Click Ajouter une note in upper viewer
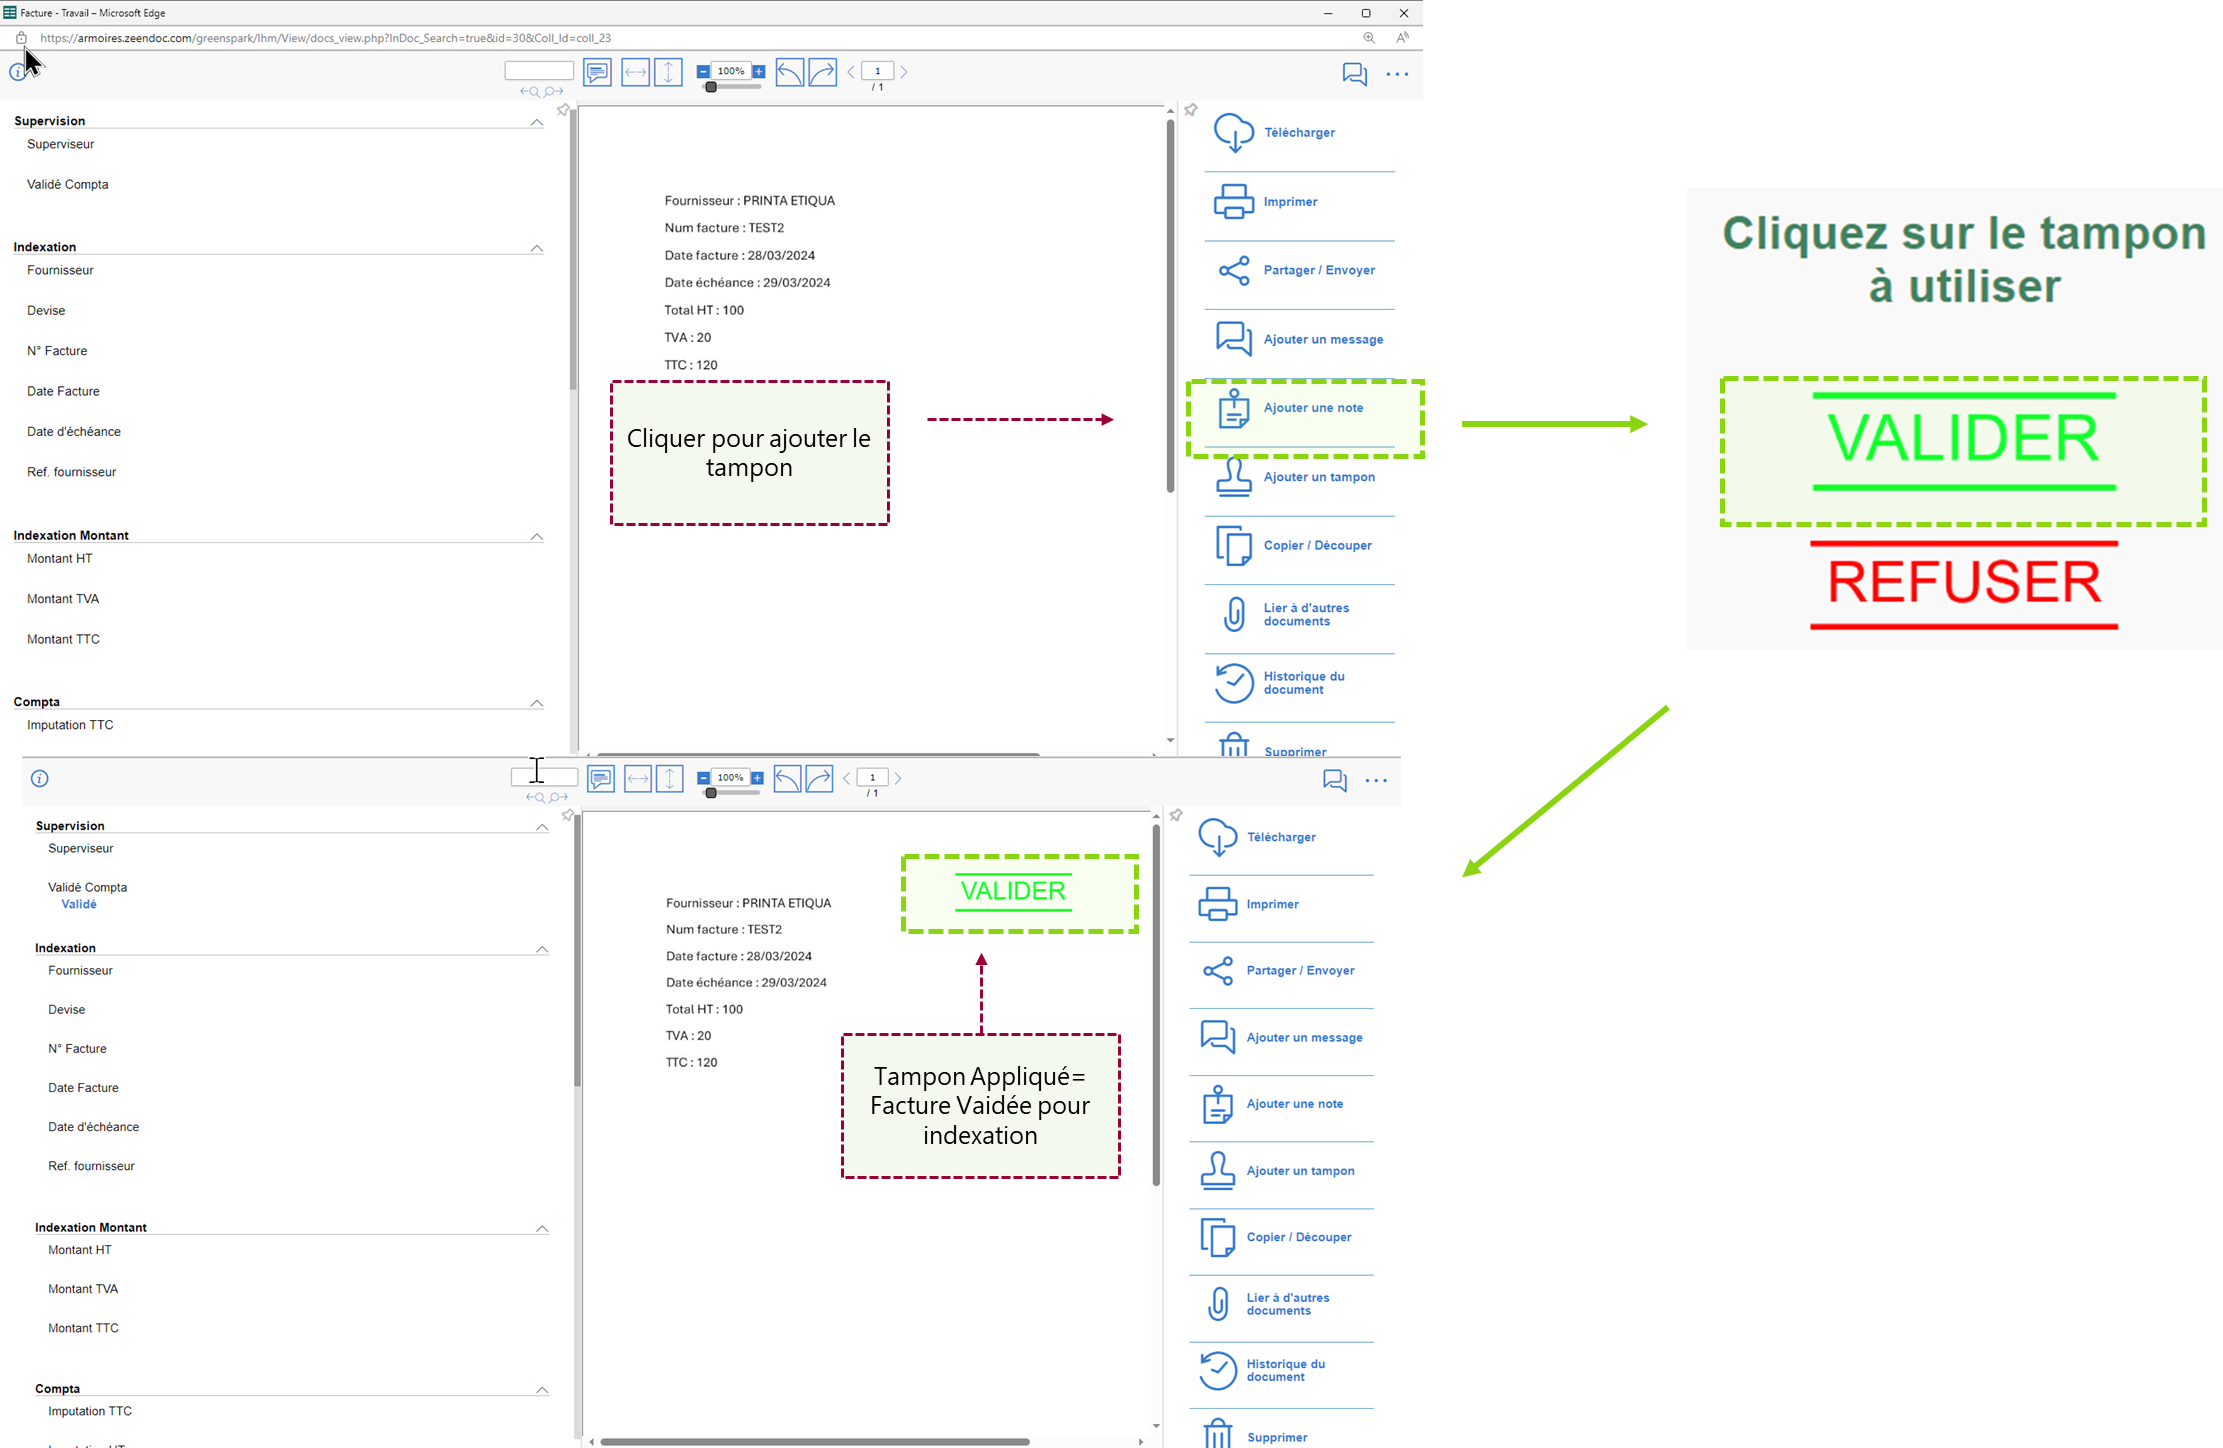This screenshot has height=1448, width=2223. tap(1313, 408)
